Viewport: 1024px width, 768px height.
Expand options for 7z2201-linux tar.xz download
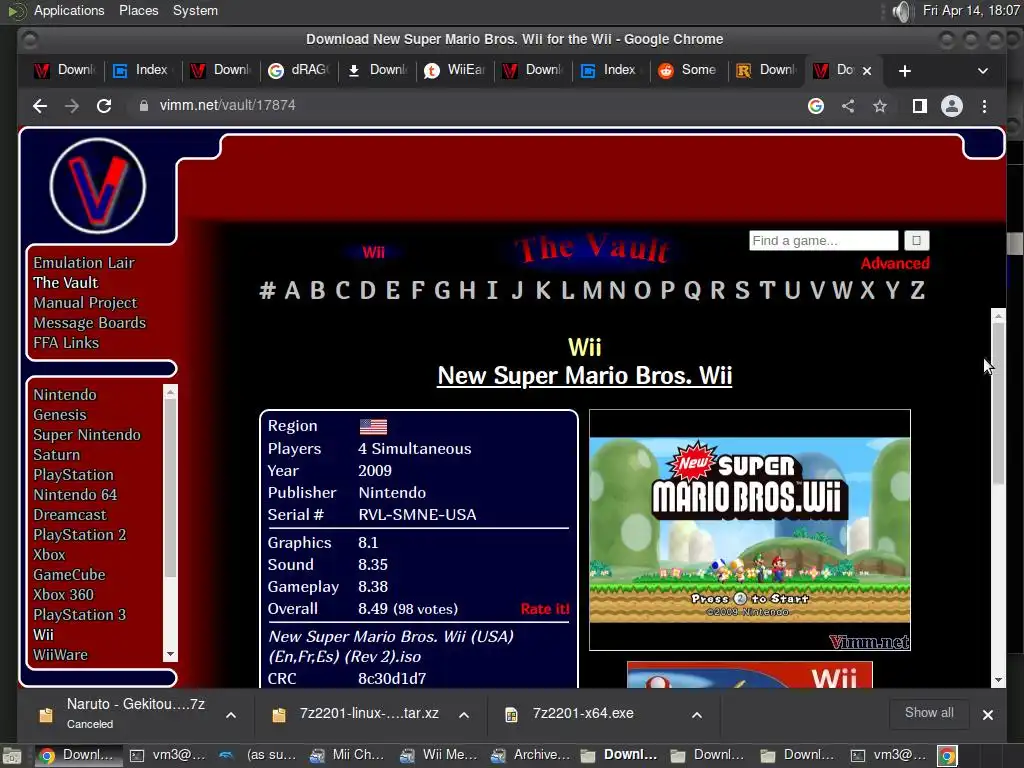(464, 715)
